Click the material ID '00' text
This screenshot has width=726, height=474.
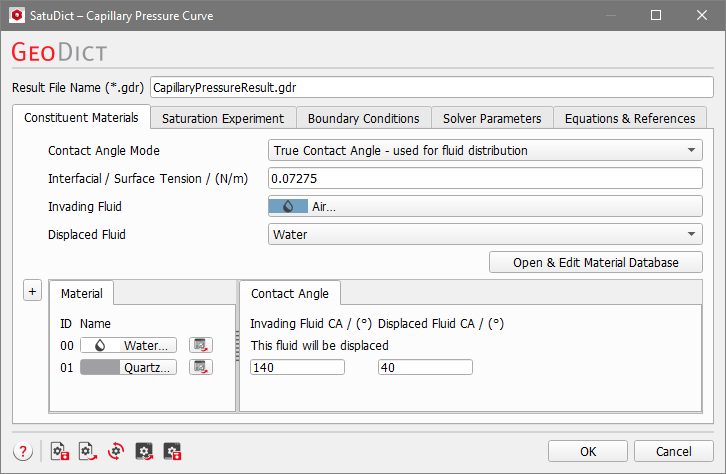click(67, 346)
